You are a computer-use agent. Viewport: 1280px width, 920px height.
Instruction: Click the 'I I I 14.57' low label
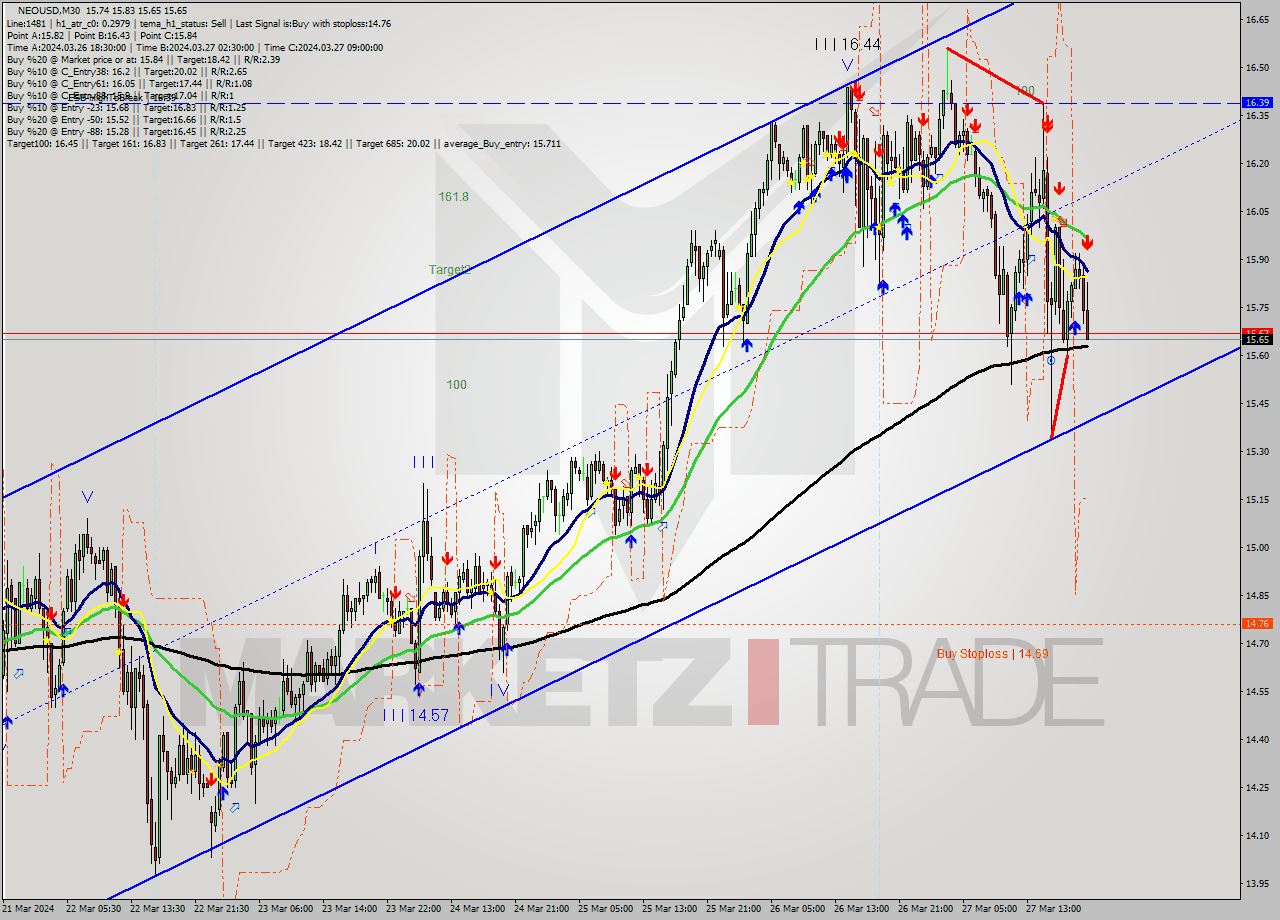[x=415, y=715]
